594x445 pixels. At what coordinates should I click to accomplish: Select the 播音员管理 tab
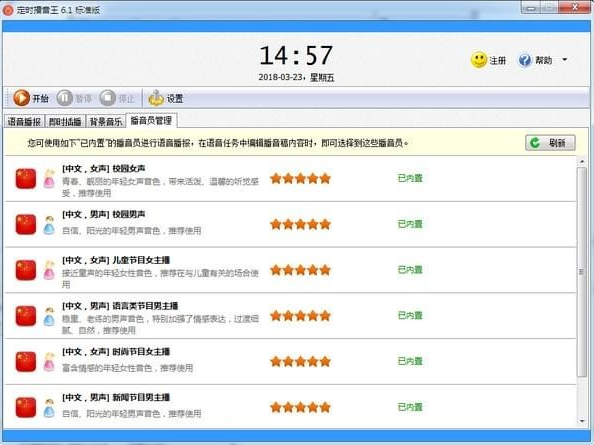[151, 120]
